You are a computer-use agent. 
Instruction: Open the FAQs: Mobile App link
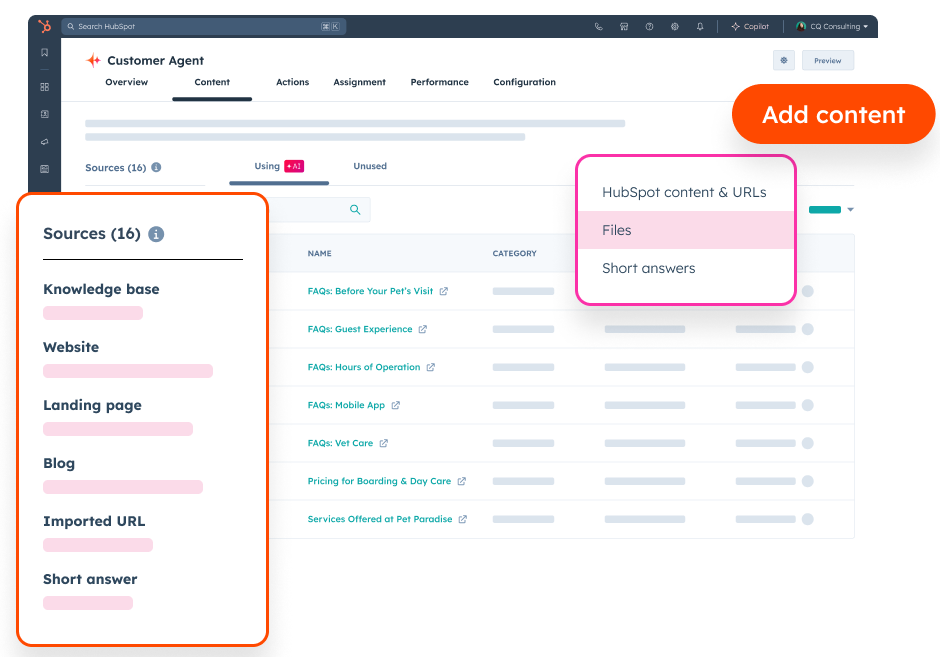(x=346, y=405)
